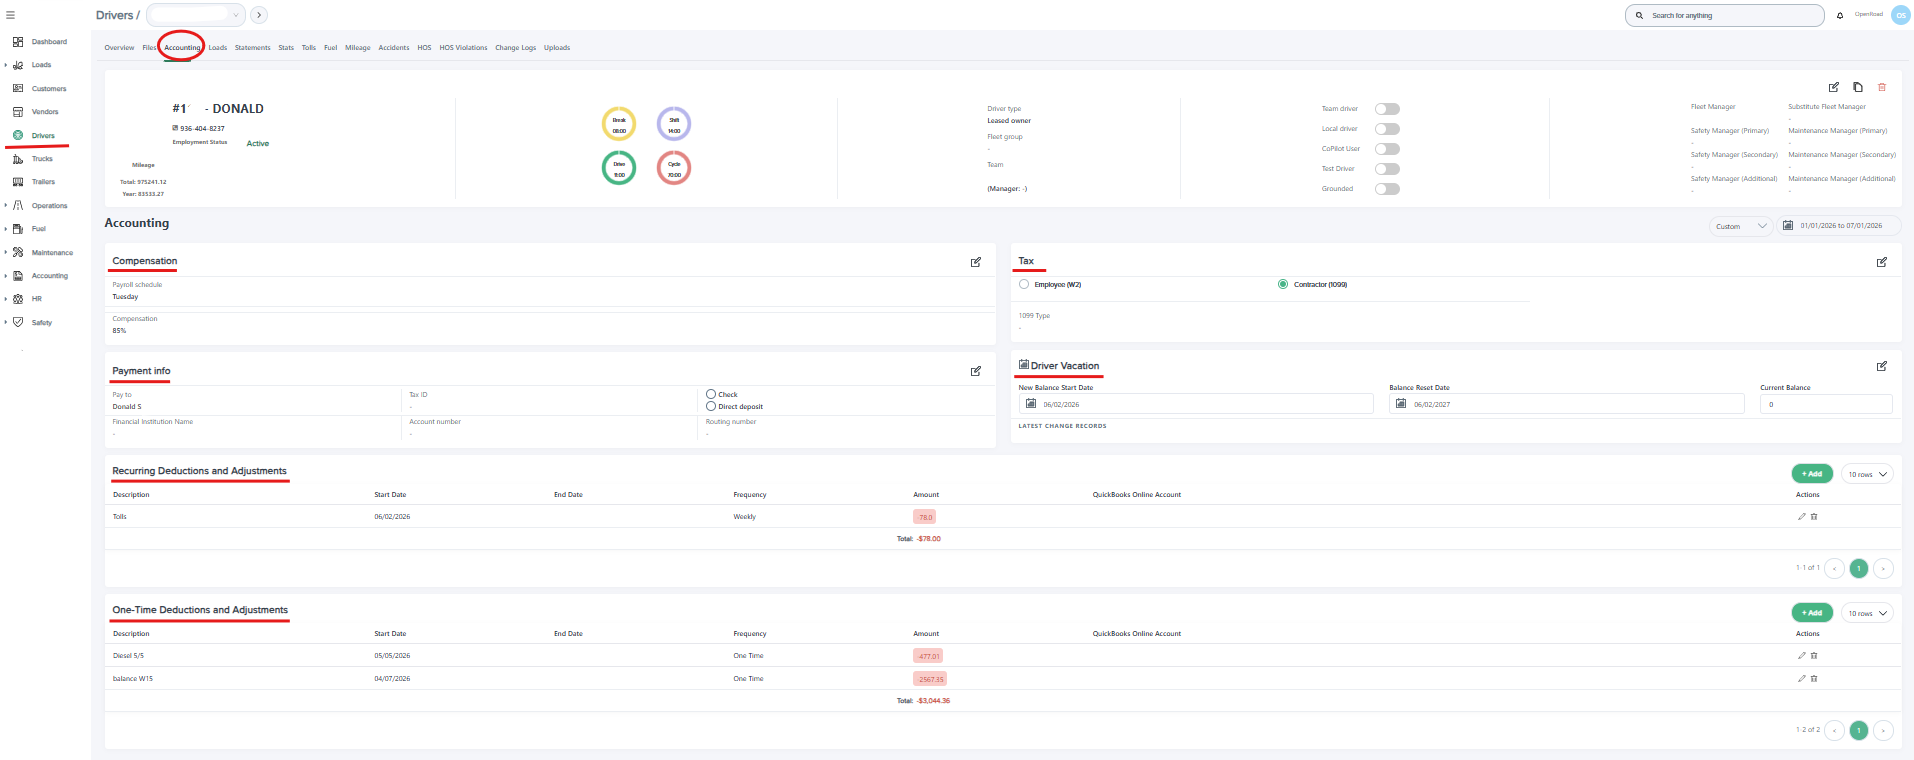This screenshot has height=760, width=1914.
Task: Toggle the Team driver switch
Action: coord(1387,109)
